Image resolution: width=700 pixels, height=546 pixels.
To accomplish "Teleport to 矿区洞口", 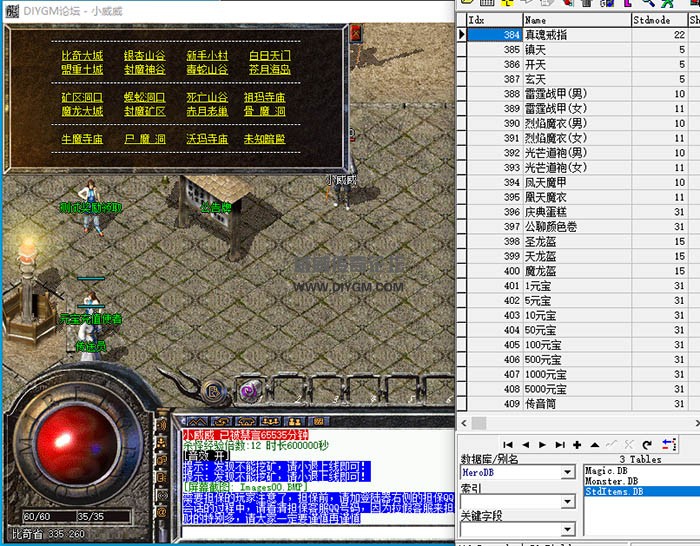I will coord(83,97).
